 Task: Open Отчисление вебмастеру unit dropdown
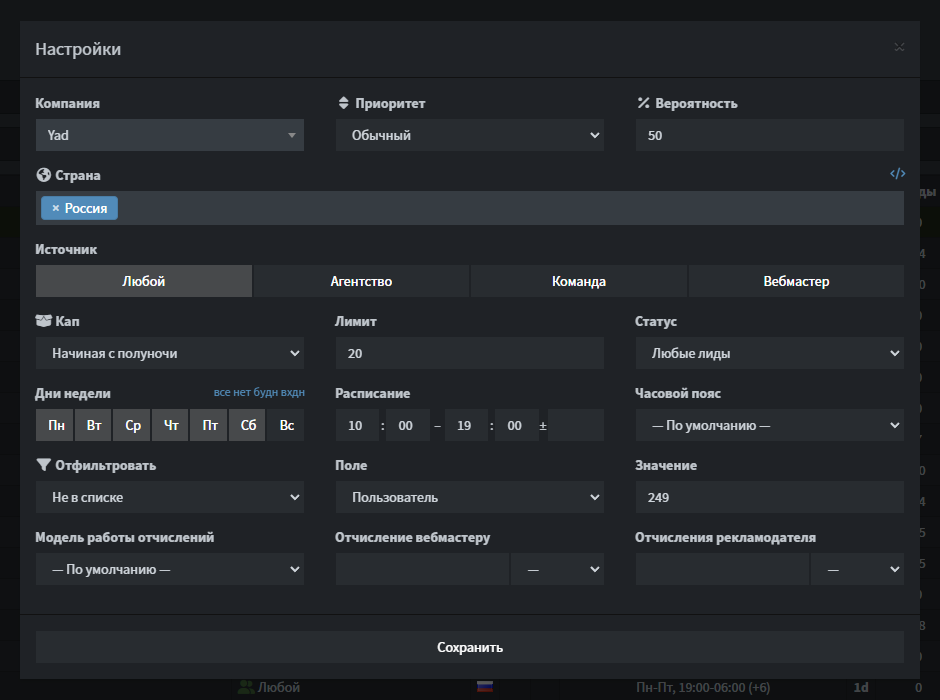[558, 569]
